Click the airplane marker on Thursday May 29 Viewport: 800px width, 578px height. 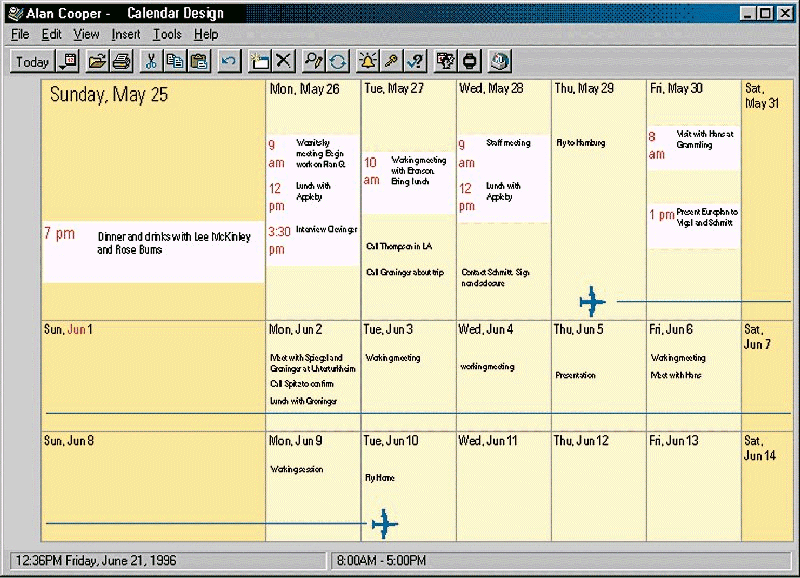click(593, 300)
